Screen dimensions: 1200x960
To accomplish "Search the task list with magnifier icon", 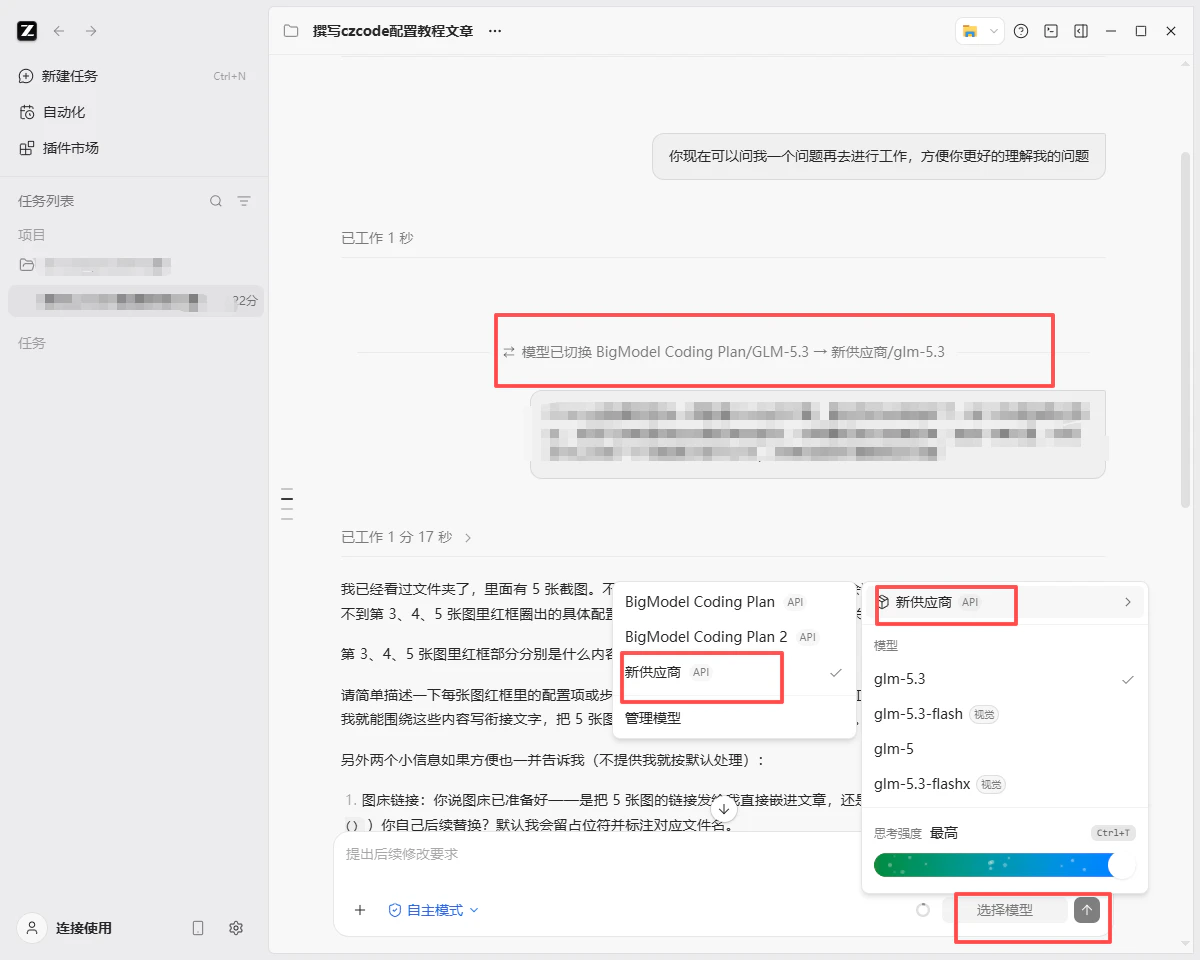I will coord(216,201).
